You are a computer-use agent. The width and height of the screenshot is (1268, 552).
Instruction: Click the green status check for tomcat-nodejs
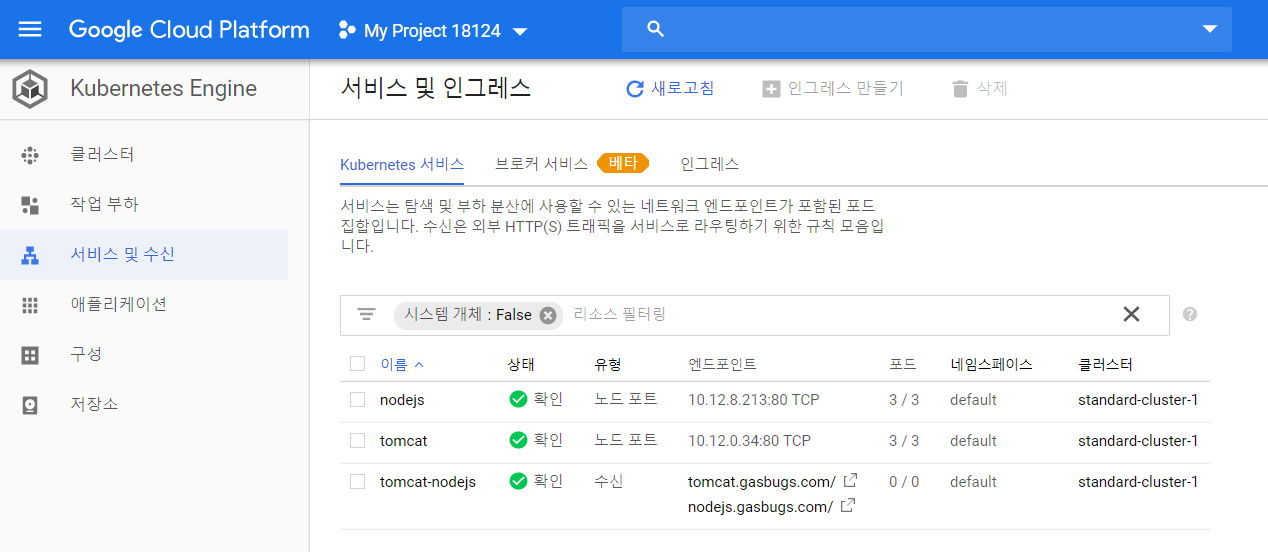pyautogui.click(x=518, y=481)
